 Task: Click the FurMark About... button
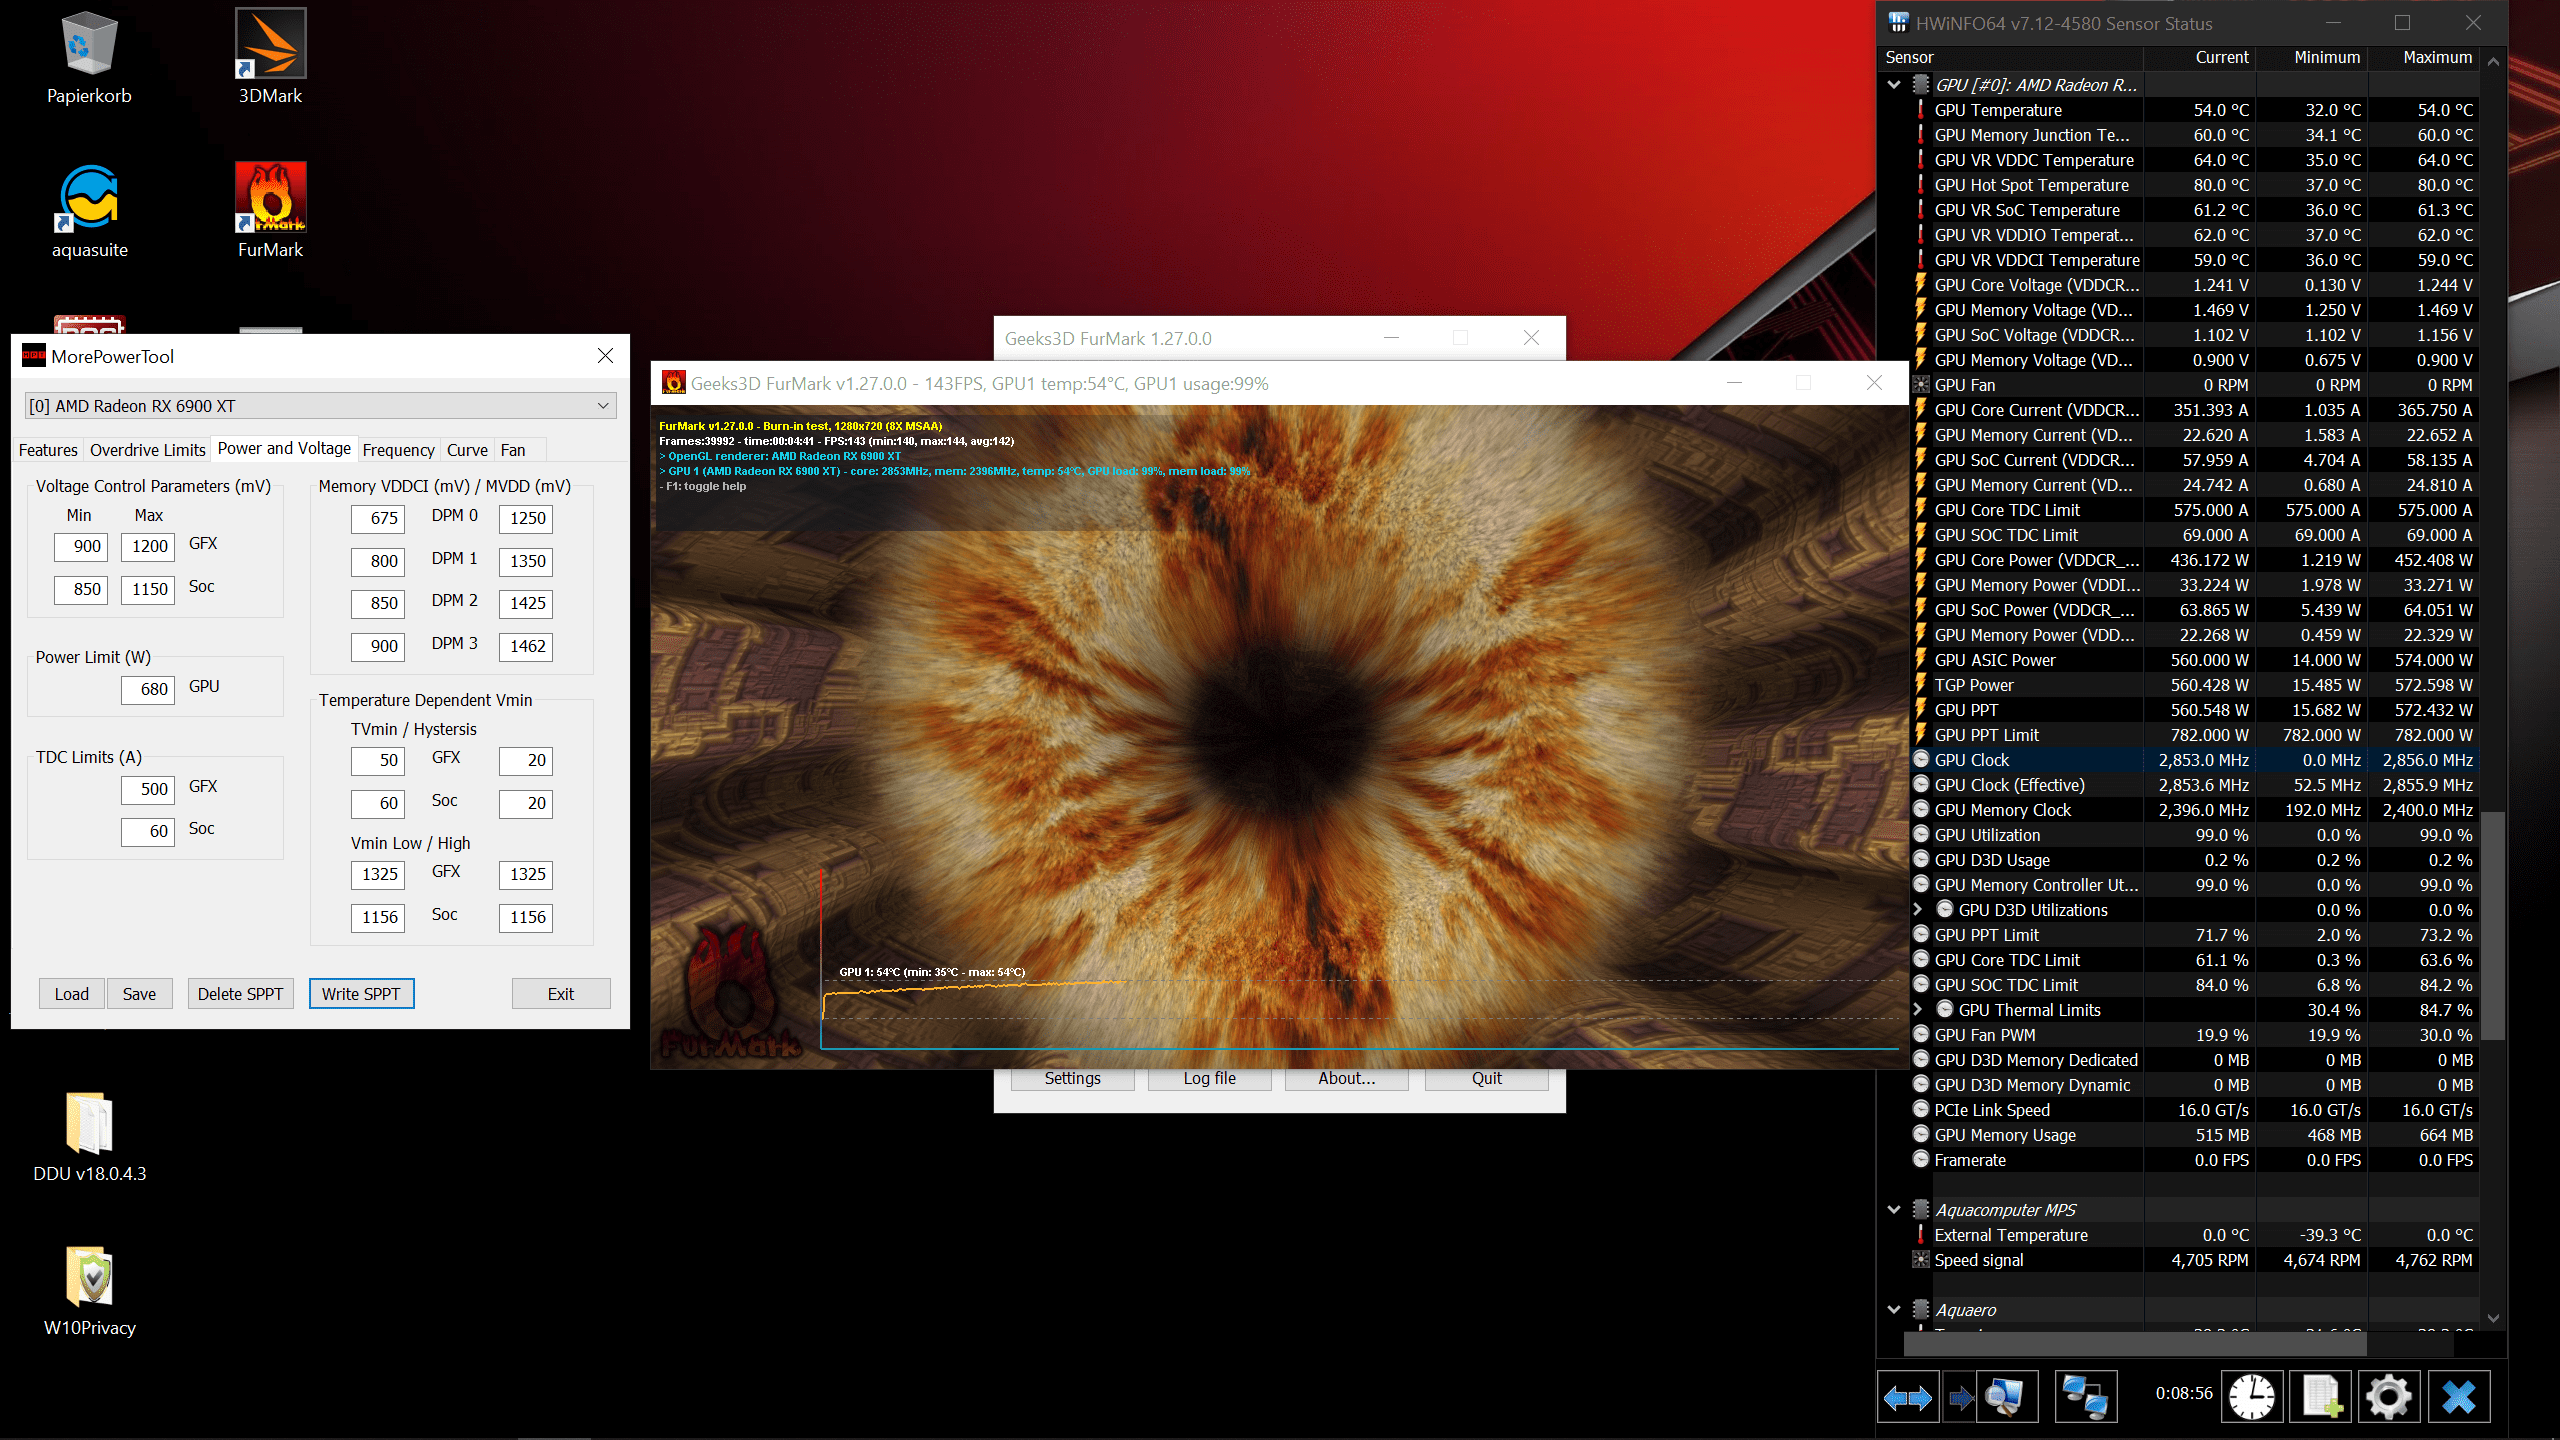point(1347,1079)
